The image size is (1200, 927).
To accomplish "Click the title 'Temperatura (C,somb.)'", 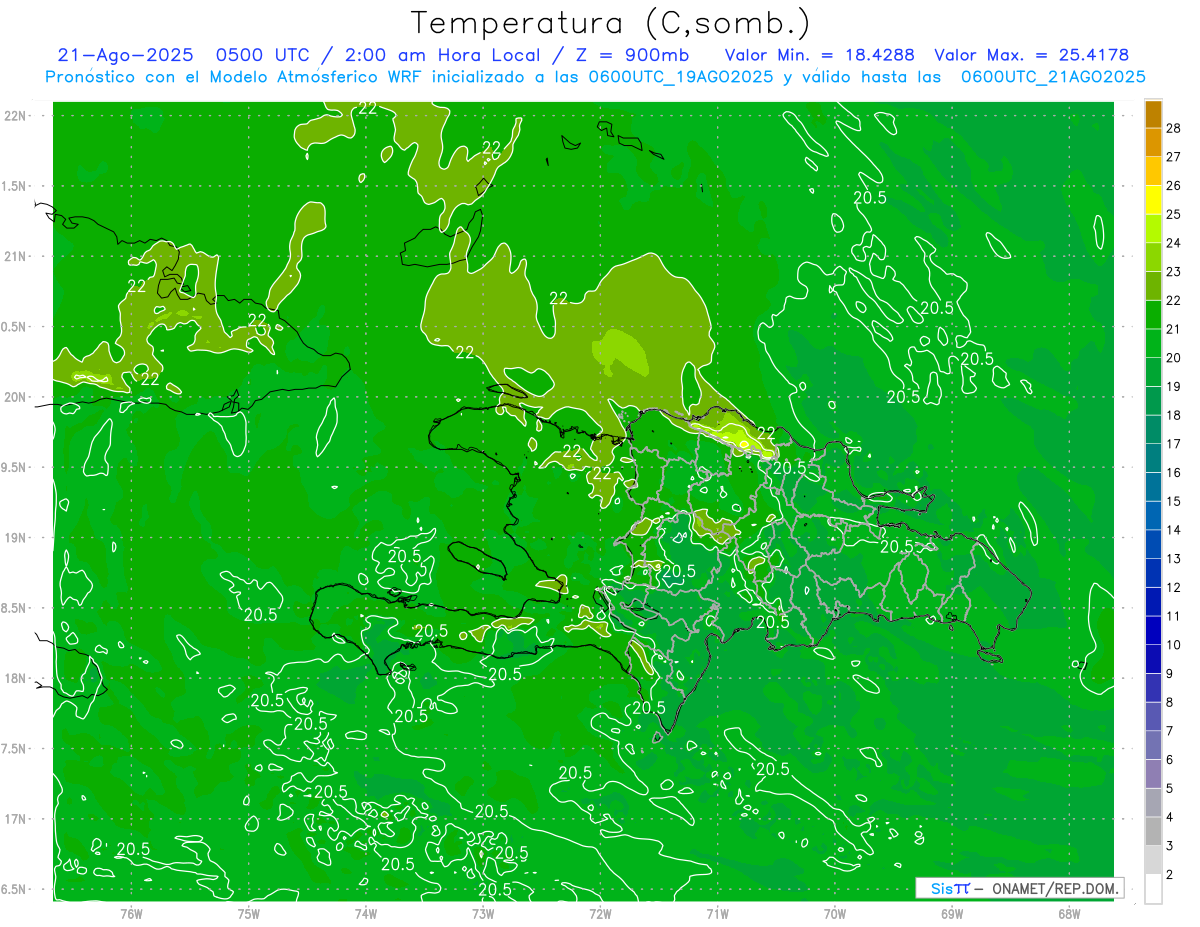I will tap(611, 23).
